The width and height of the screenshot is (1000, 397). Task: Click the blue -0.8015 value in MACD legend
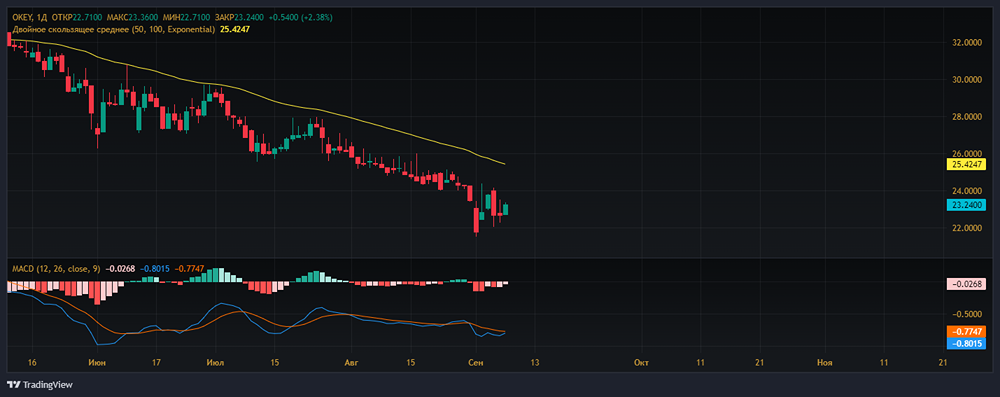[x=154, y=269]
